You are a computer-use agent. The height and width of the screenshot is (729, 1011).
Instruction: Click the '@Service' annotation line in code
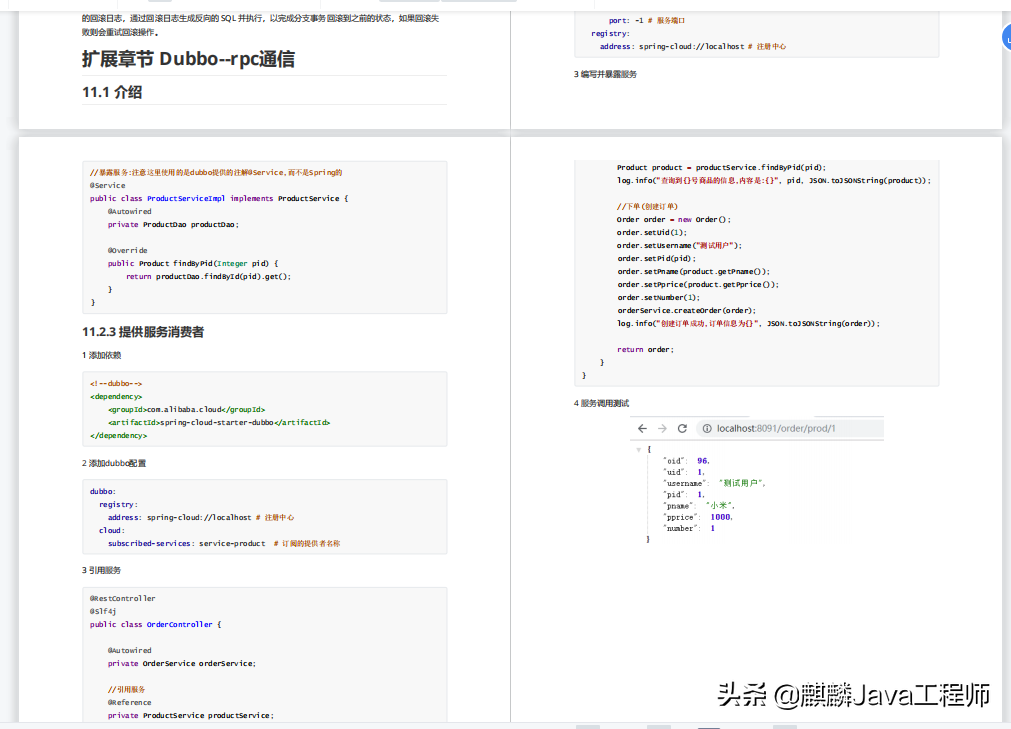pyautogui.click(x=108, y=186)
